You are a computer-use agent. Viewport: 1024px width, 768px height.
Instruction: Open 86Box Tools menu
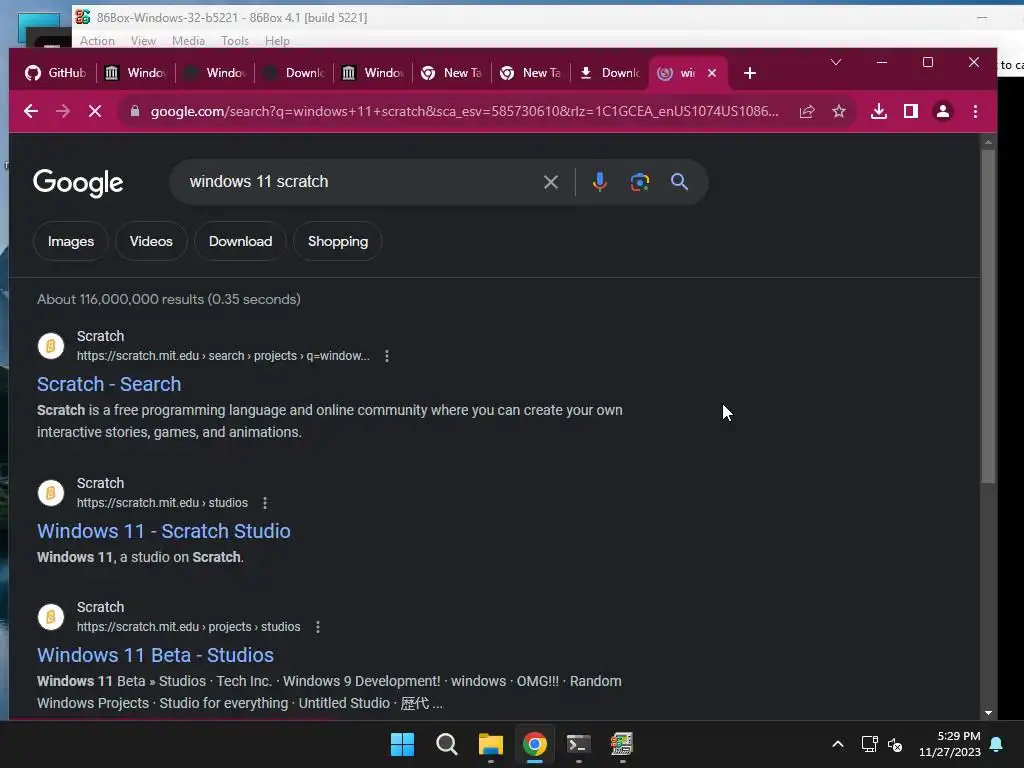pyautogui.click(x=235, y=40)
